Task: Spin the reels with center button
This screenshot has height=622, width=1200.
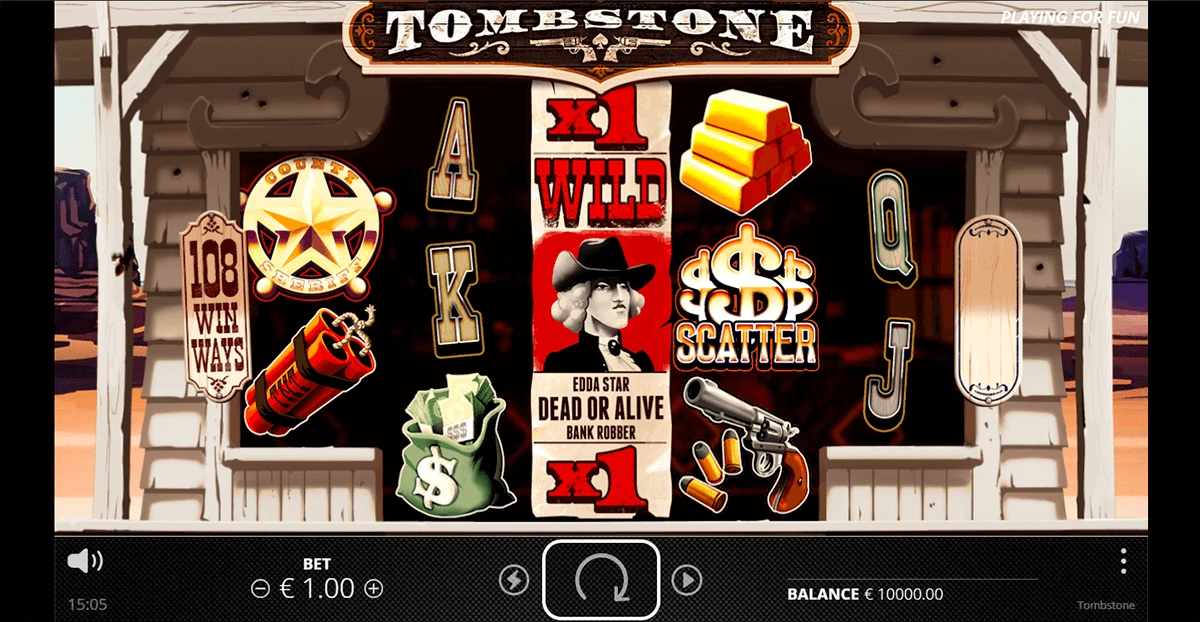Action: pos(601,580)
